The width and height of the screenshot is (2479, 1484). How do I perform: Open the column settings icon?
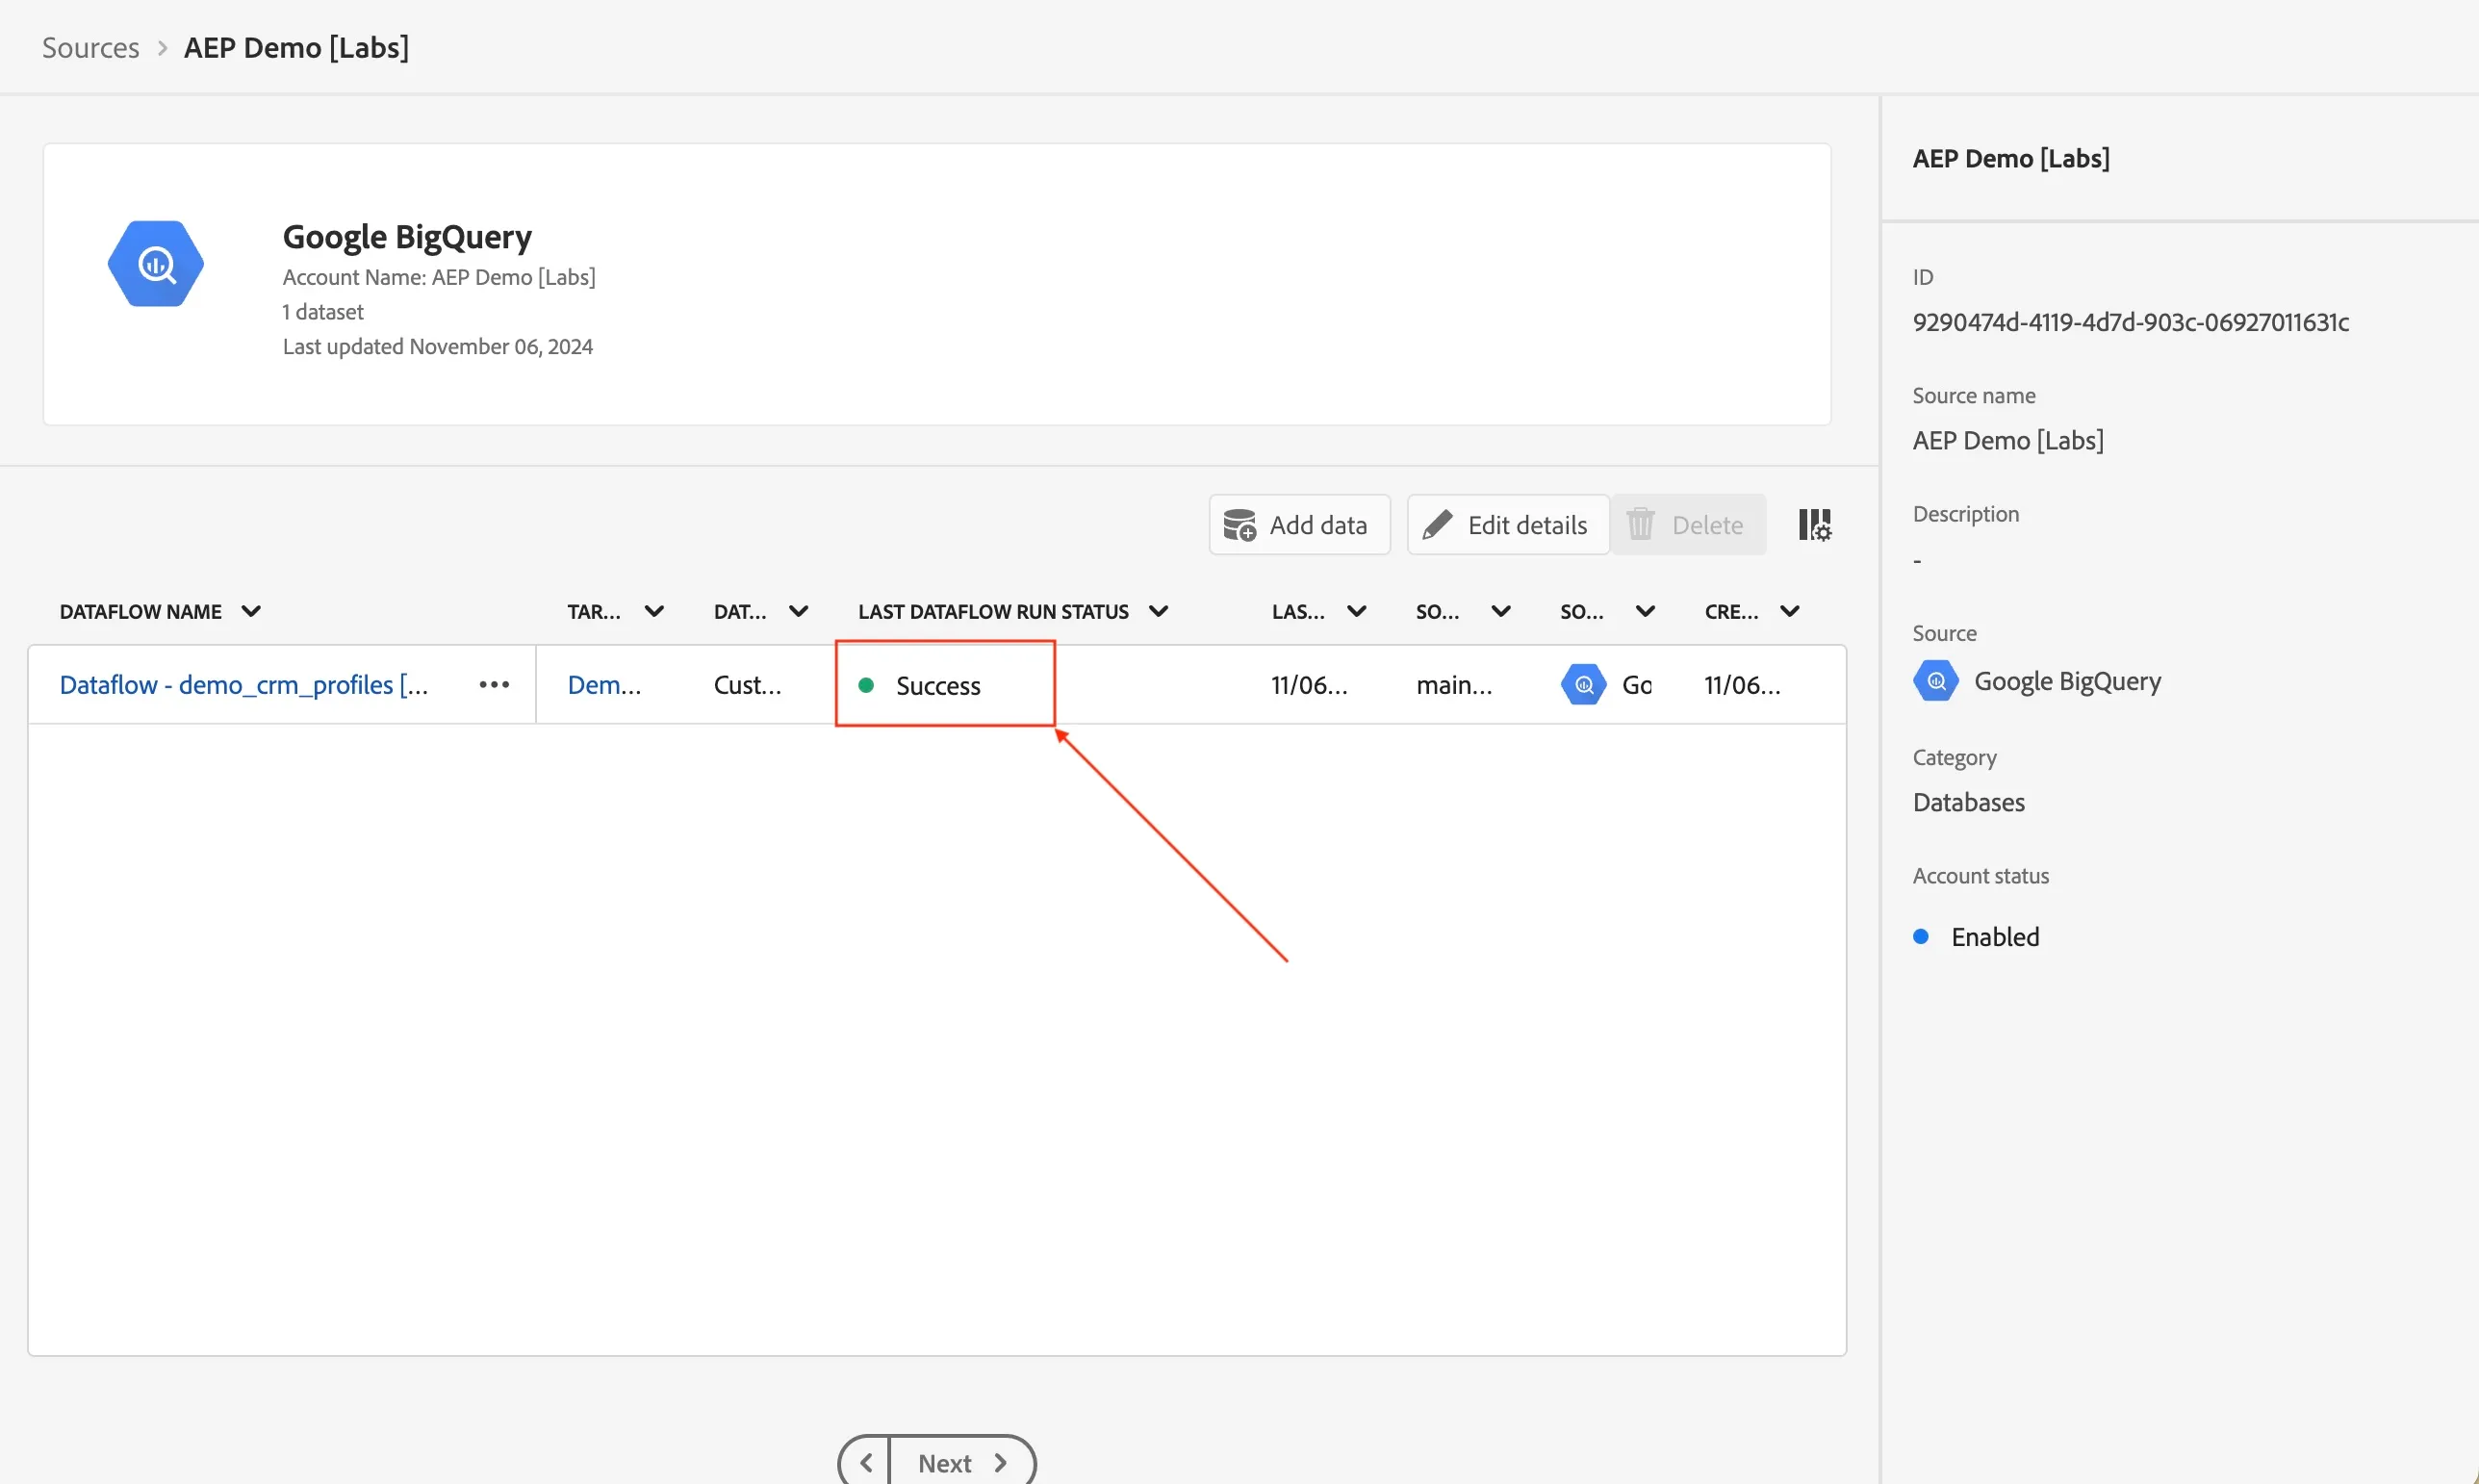[x=1814, y=524]
